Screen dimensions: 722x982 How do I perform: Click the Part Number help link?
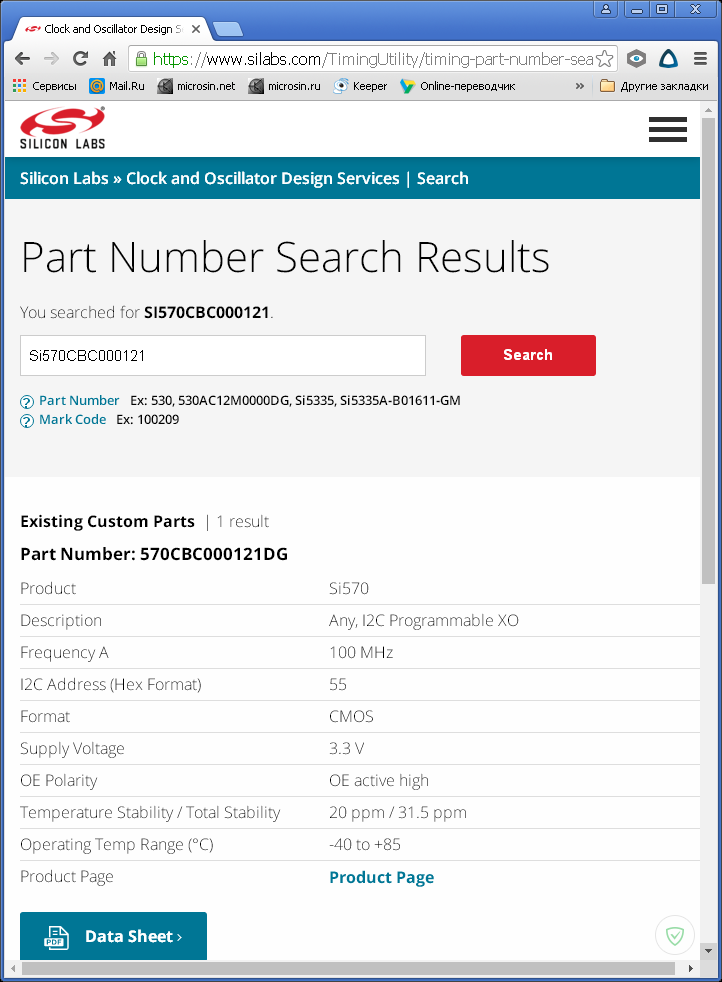(x=79, y=400)
